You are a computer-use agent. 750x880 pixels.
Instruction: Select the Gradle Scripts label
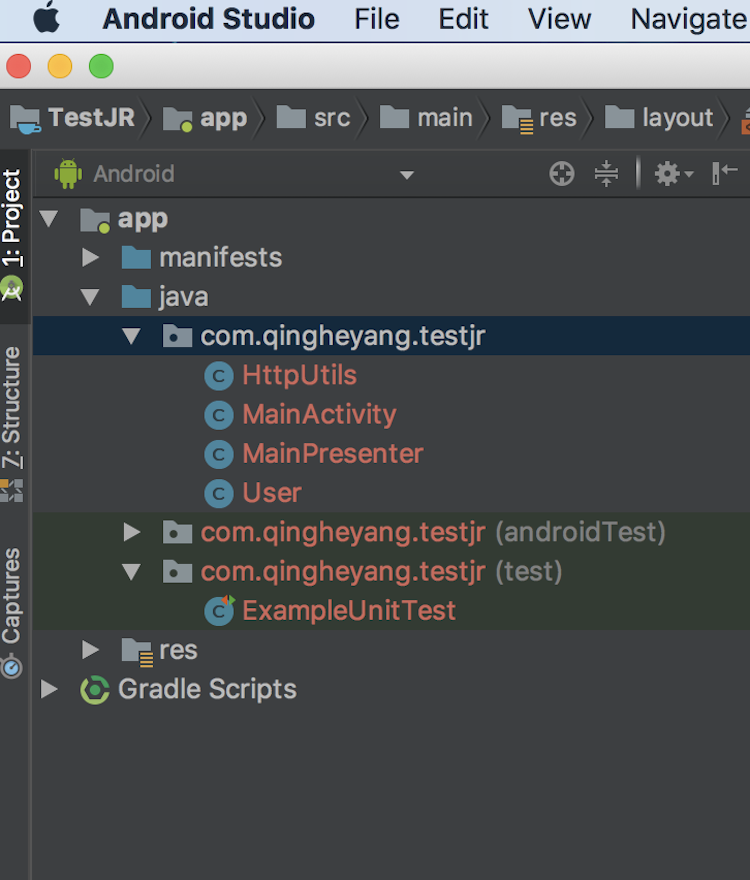pos(207,689)
